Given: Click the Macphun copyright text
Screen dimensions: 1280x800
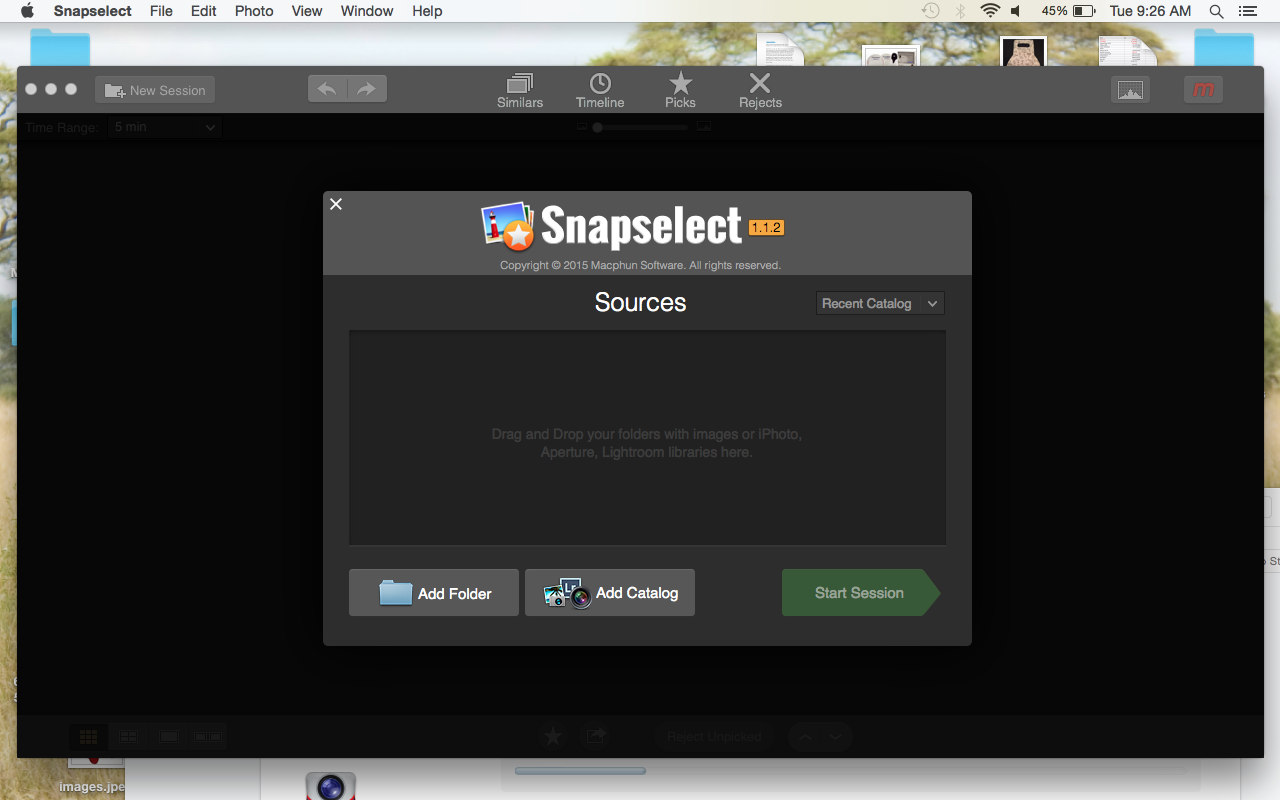Looking at the screenshot, I should [640, 266].
